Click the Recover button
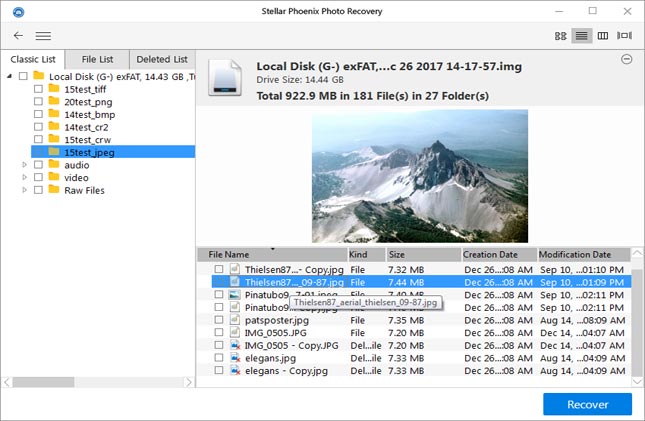 pyautogui.click(x=587, y=404)
